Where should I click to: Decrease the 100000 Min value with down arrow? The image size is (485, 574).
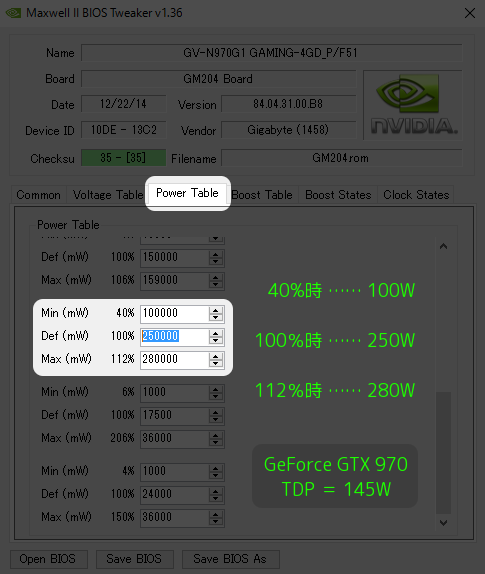(x=216, y=317)
